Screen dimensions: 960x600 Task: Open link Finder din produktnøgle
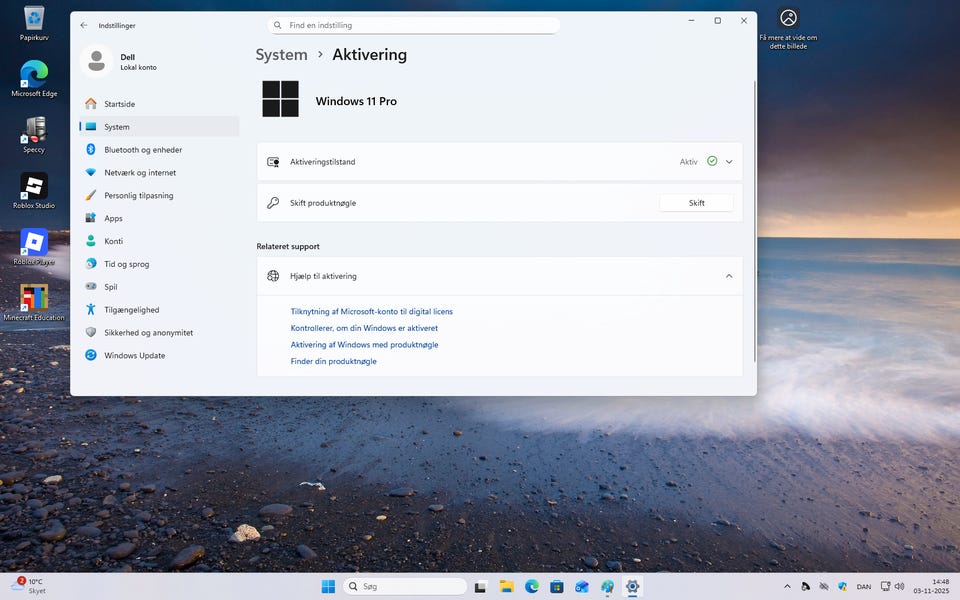pos(333,361)
